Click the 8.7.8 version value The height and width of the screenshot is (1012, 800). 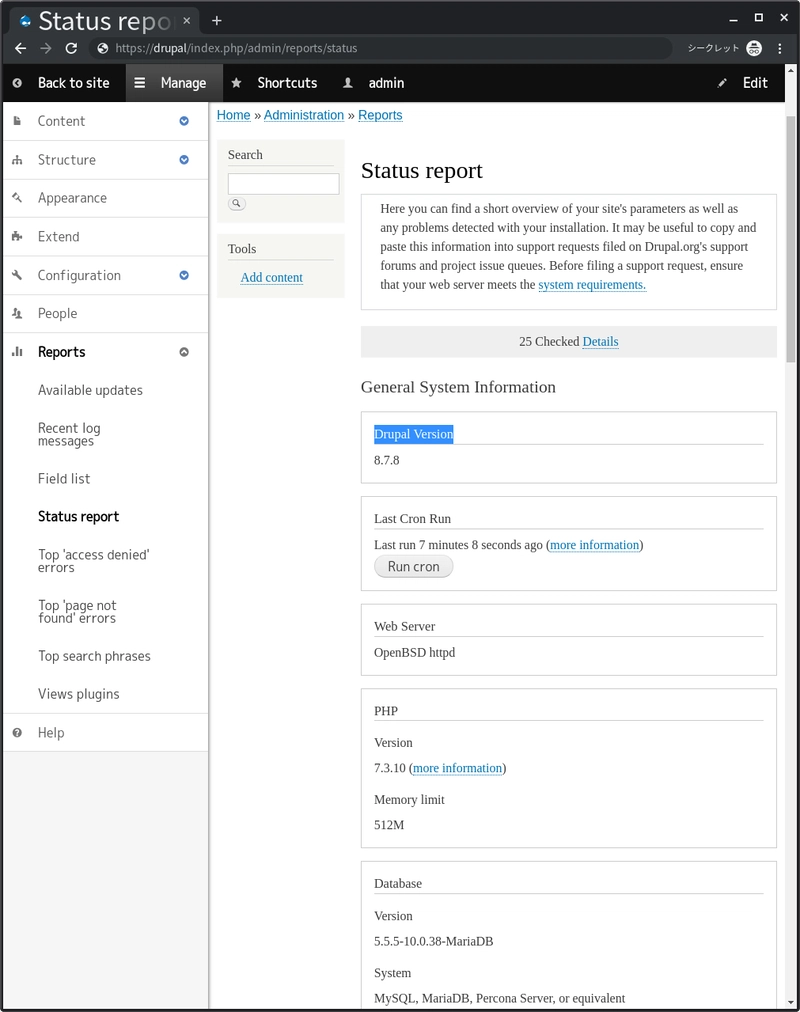(x=386, y=460)
